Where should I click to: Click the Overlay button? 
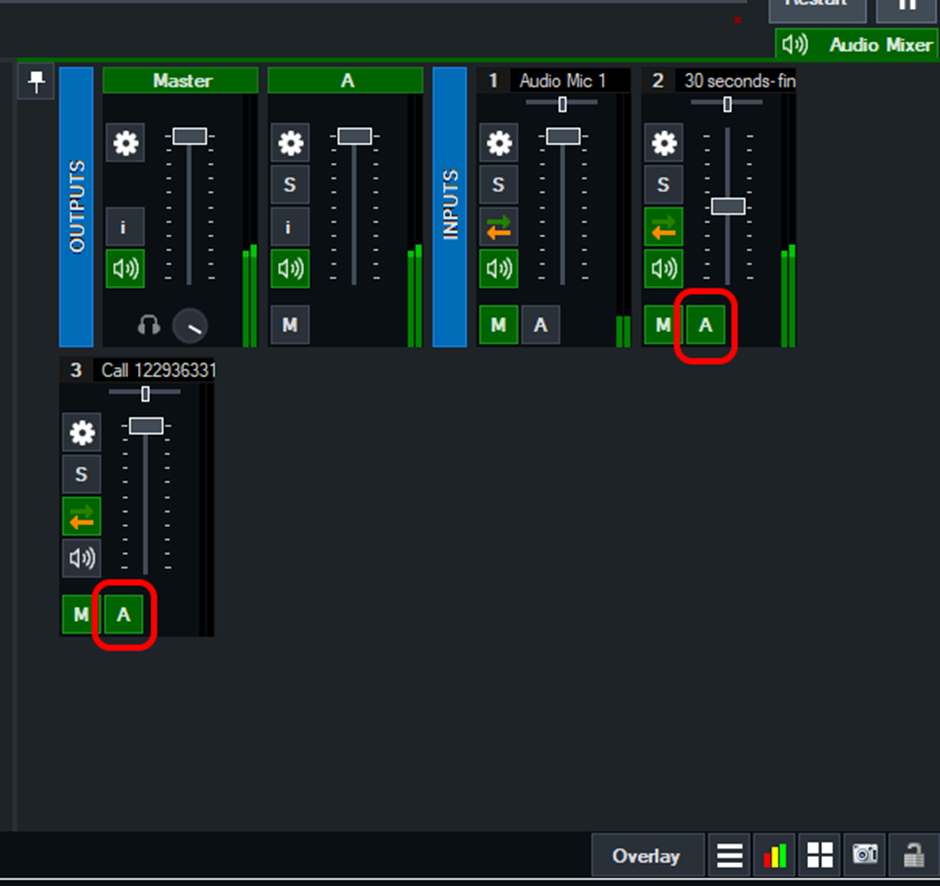[647, 855]
